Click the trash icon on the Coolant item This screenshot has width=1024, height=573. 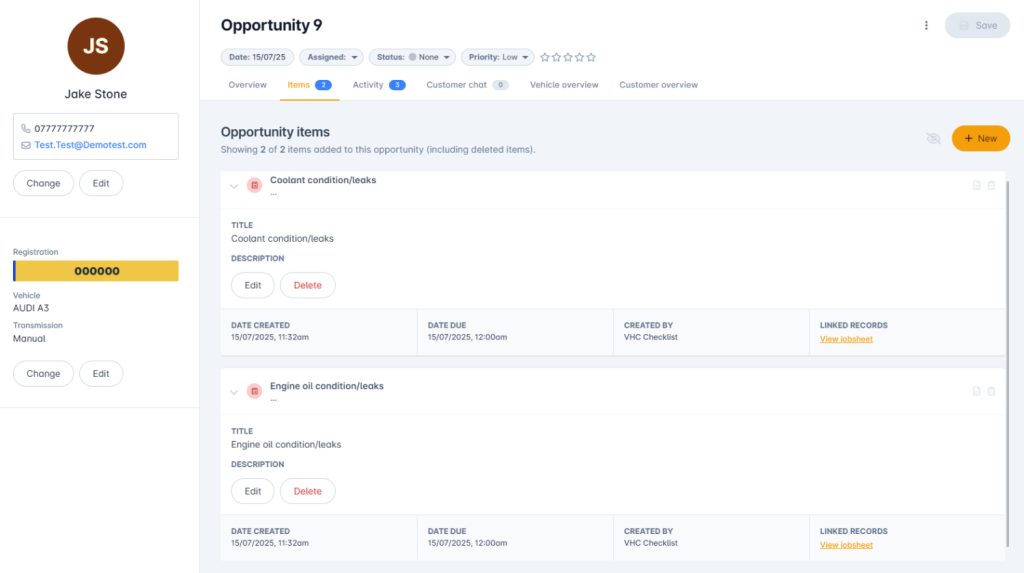991,186
